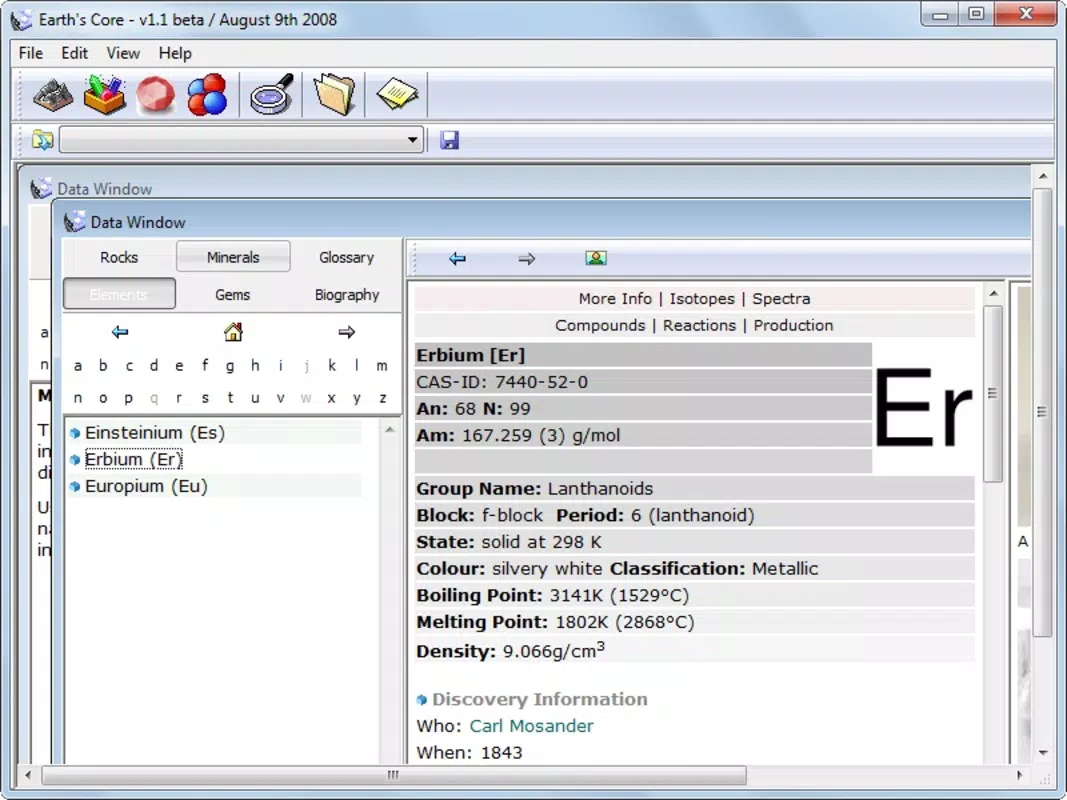1067x800 pixels.
Task: Switch to the Rocks category
Action: (x=119, y=257)
